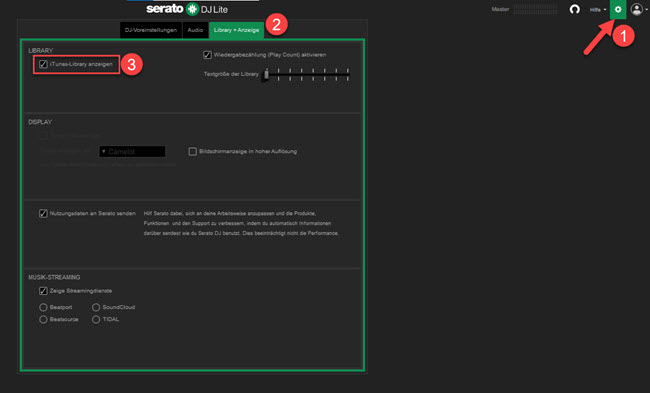Select the Beatport radio button

pos(43,307)
